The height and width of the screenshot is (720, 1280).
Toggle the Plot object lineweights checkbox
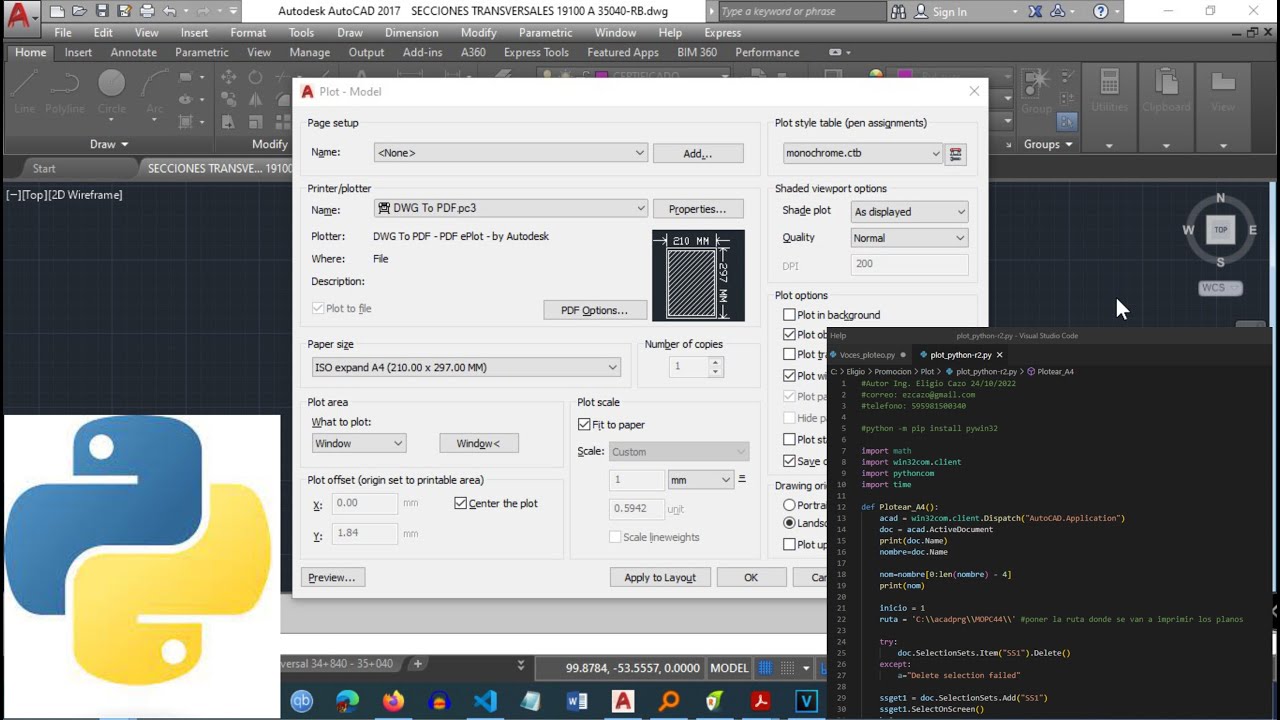click(789, 335)
